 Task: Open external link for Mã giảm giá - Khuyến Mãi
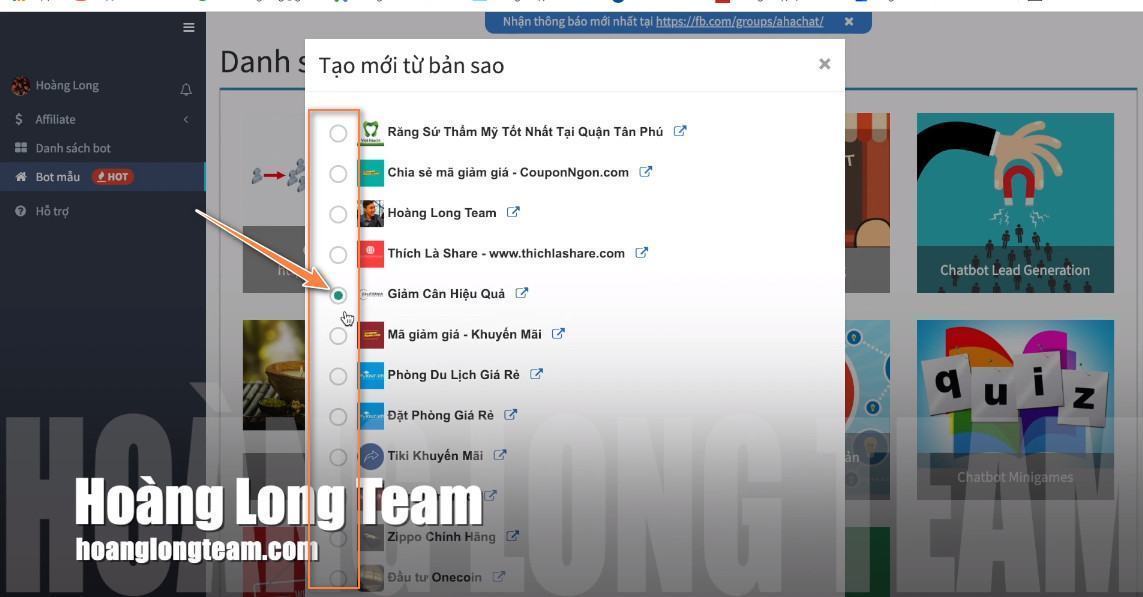tap(558, 334)
